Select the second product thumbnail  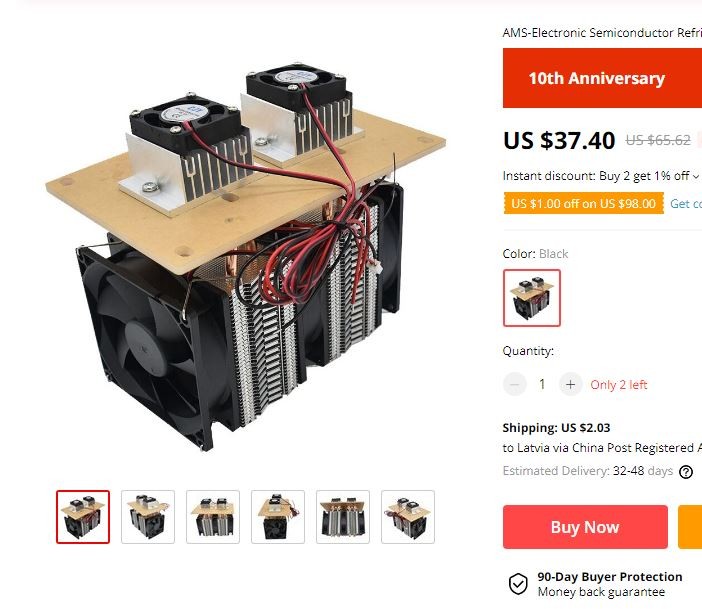click(x=148, y=517)
